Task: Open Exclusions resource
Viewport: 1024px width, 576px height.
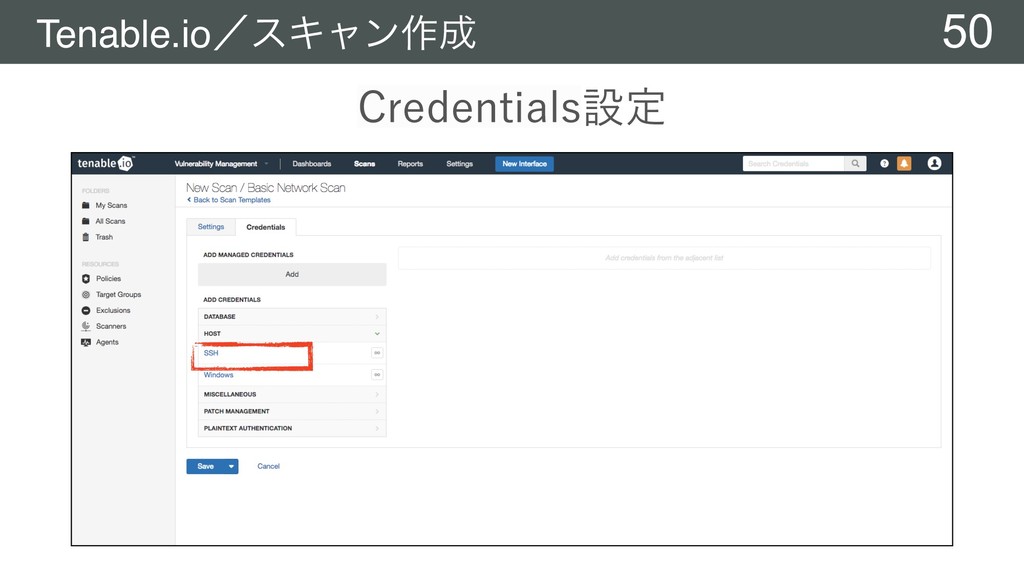Action: pos(113,310)
